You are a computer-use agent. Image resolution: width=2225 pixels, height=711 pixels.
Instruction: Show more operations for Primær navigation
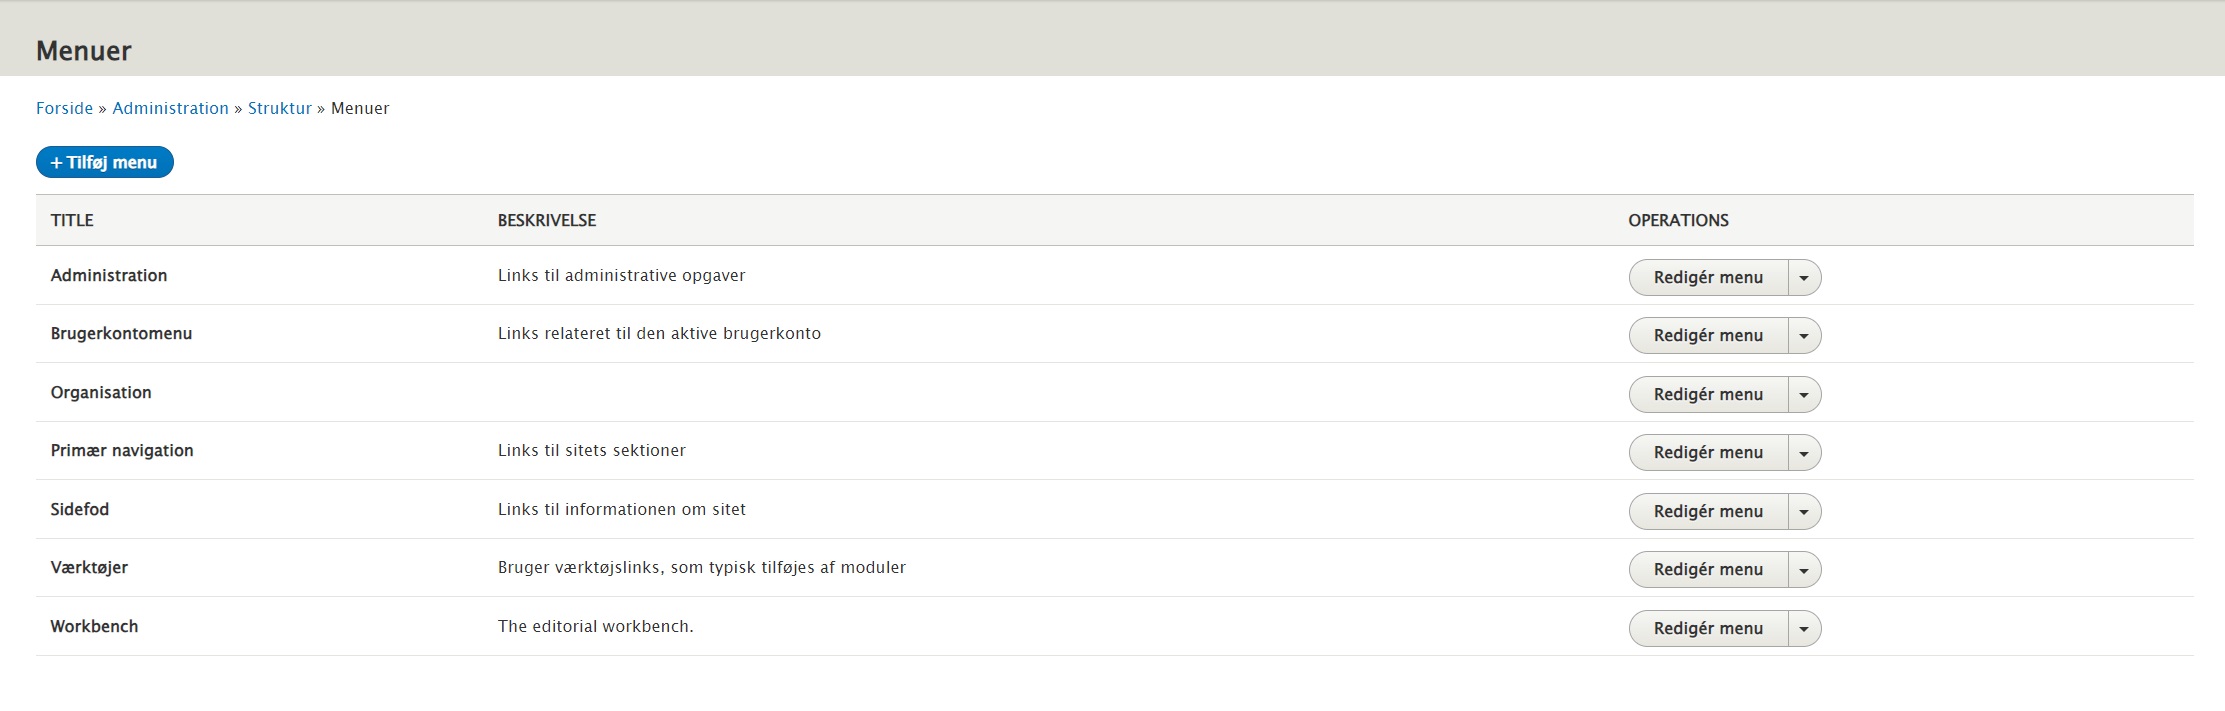[1804, 453]
